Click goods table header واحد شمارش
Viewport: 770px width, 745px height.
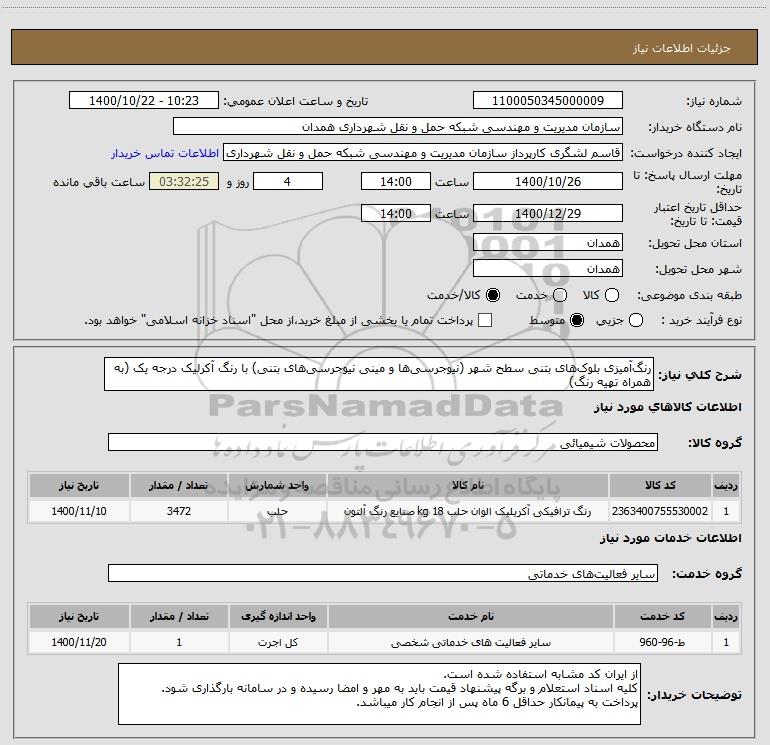[x=277, y=485]
